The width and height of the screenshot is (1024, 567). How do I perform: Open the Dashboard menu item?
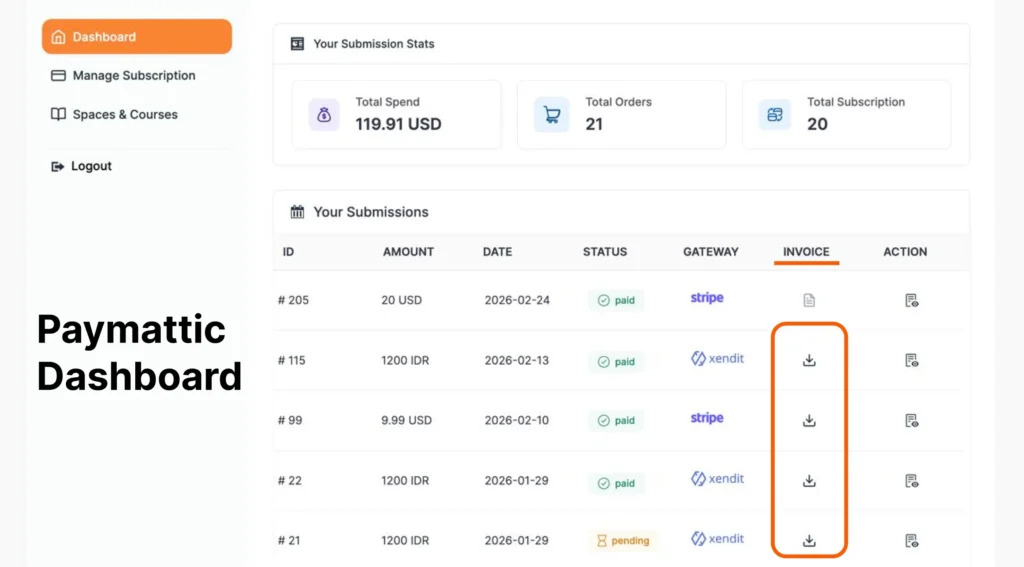(136, 37)
